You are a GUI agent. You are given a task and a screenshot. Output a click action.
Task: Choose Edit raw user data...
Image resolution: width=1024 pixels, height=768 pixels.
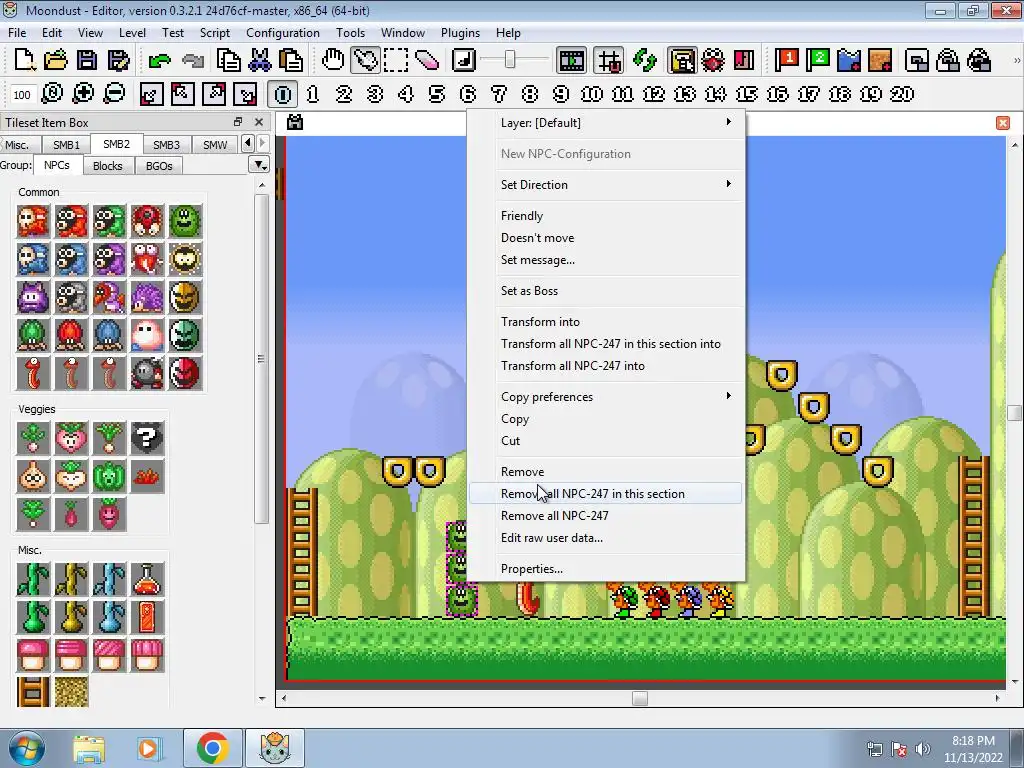click(x=607, y=538)
